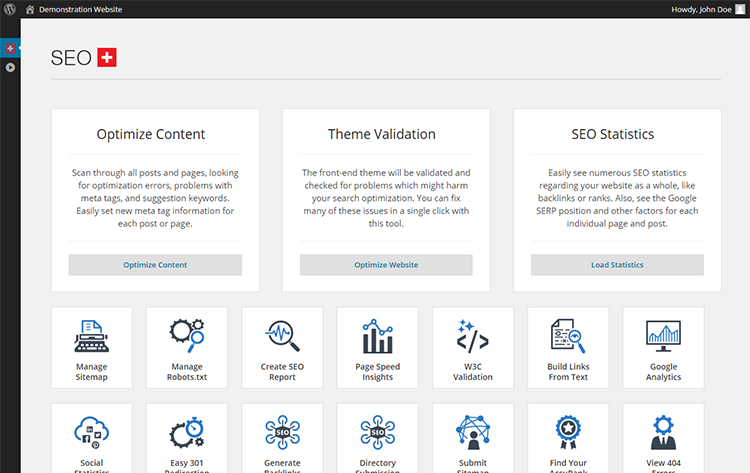This screenshot has height=473, width=750.
Task: Click the Load Statistics button
Action: [617, 265]
